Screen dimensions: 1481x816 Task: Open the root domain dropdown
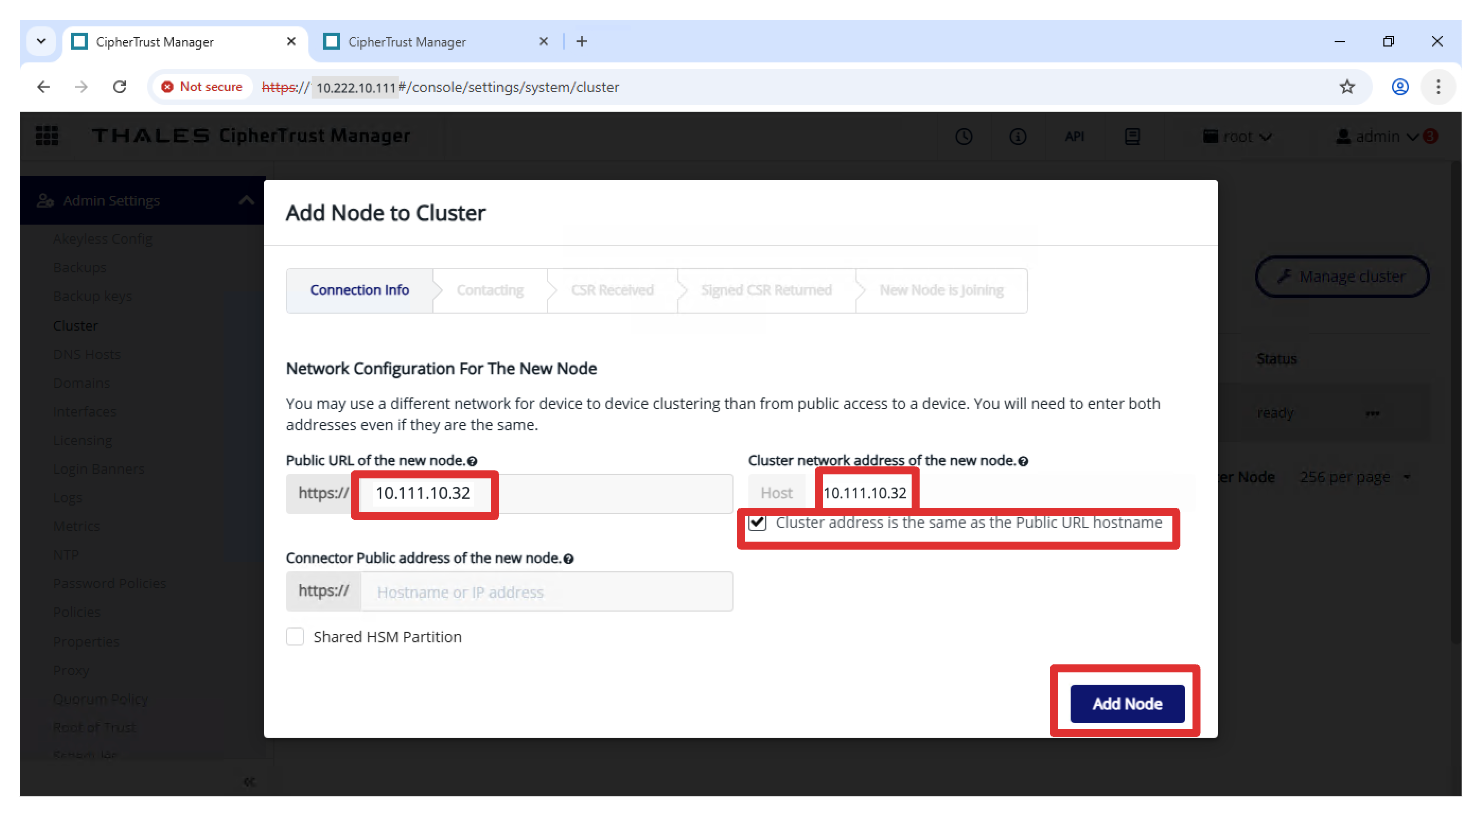[1237, 137]
